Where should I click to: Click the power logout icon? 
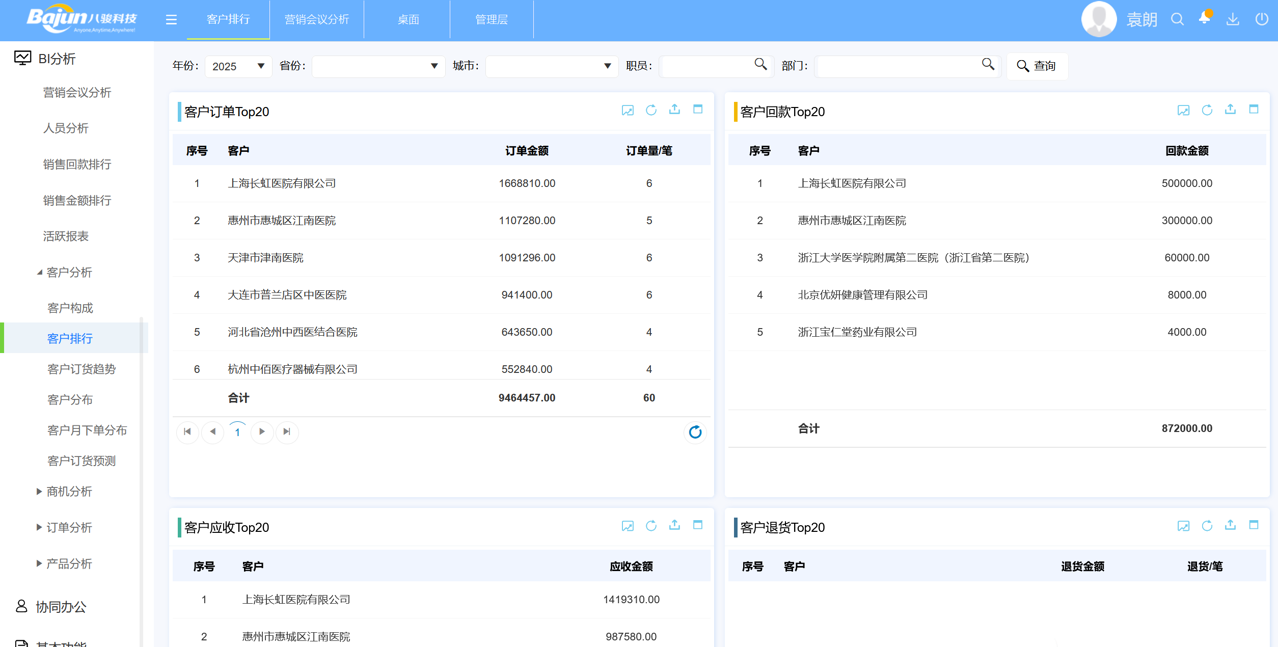click(1261, 19)
